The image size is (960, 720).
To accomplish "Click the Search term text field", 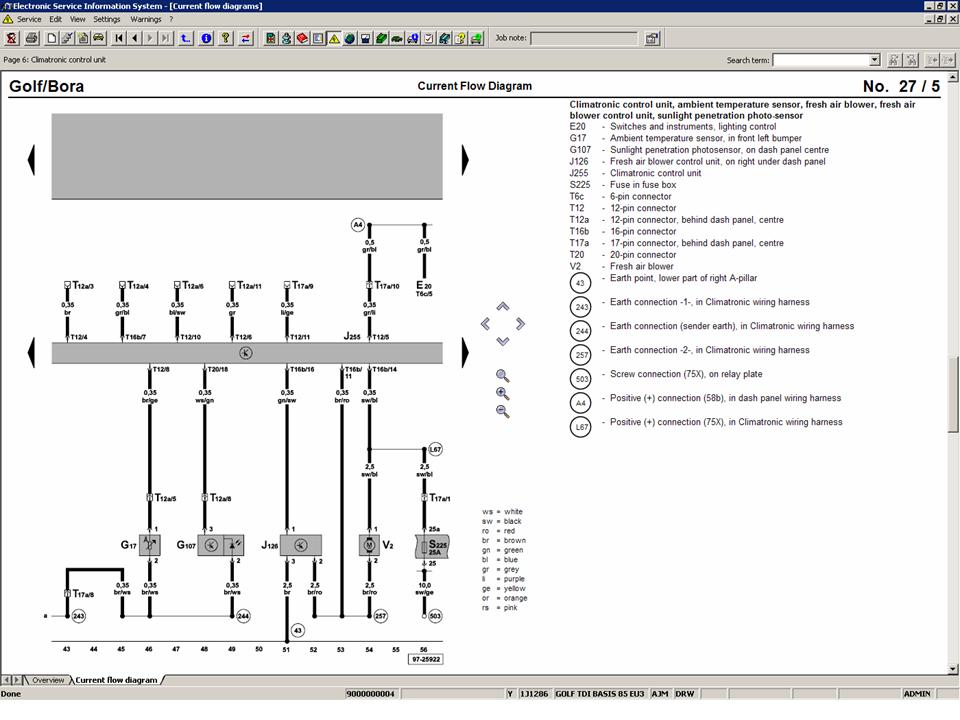I will [821, 60].
